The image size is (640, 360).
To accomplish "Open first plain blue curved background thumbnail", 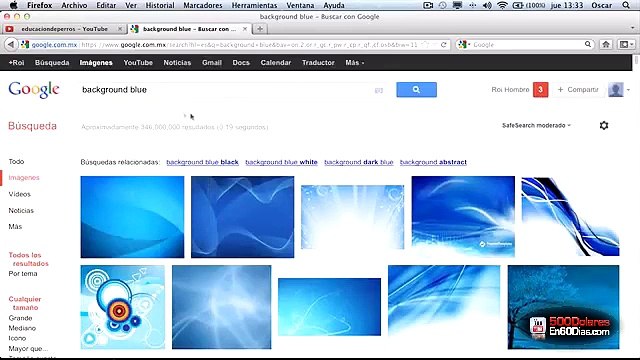I will click(x=132, y=217).
